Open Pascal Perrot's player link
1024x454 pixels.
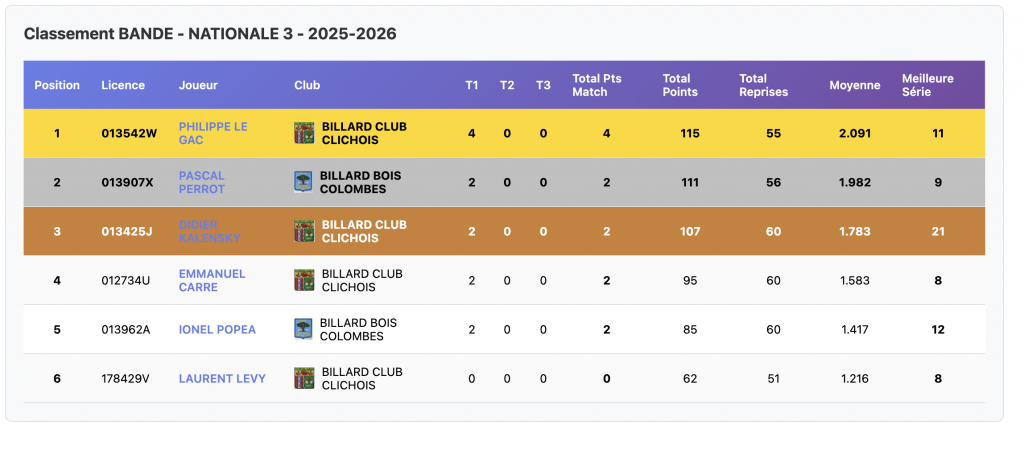tap(202, 182)
